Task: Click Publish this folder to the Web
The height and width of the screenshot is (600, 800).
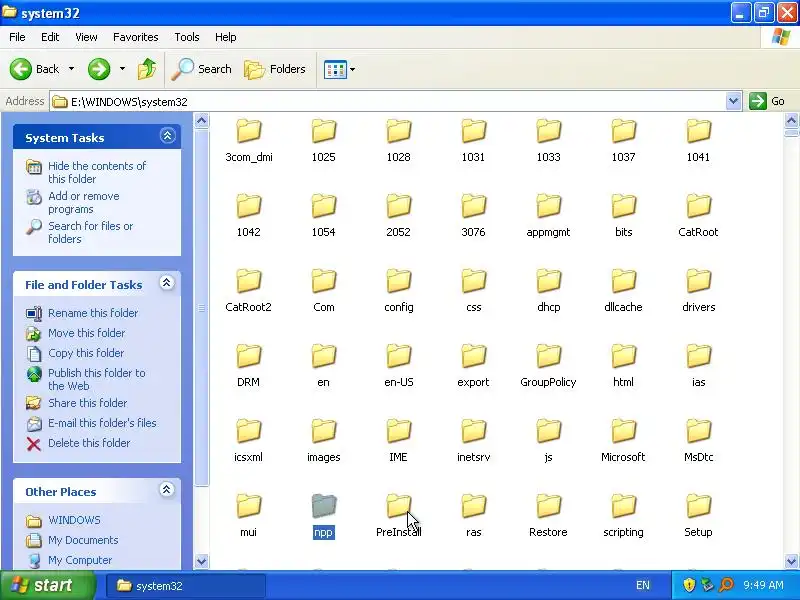Action: (x=96, y=379)
